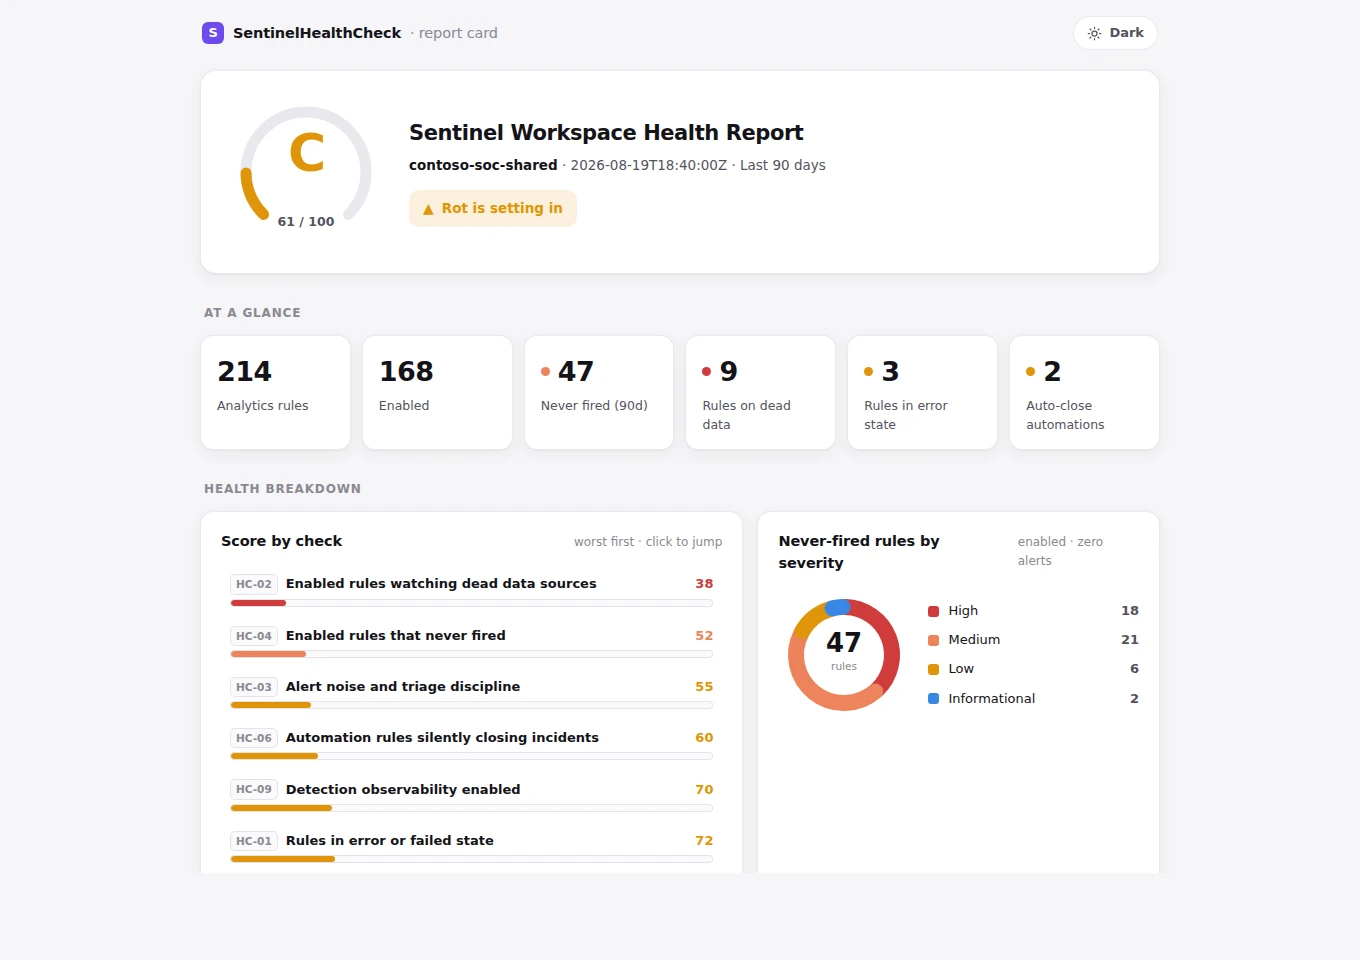Click the HC-09 check tag
Viewport: 1360px width, 960px height.
(x=254, y=790)
